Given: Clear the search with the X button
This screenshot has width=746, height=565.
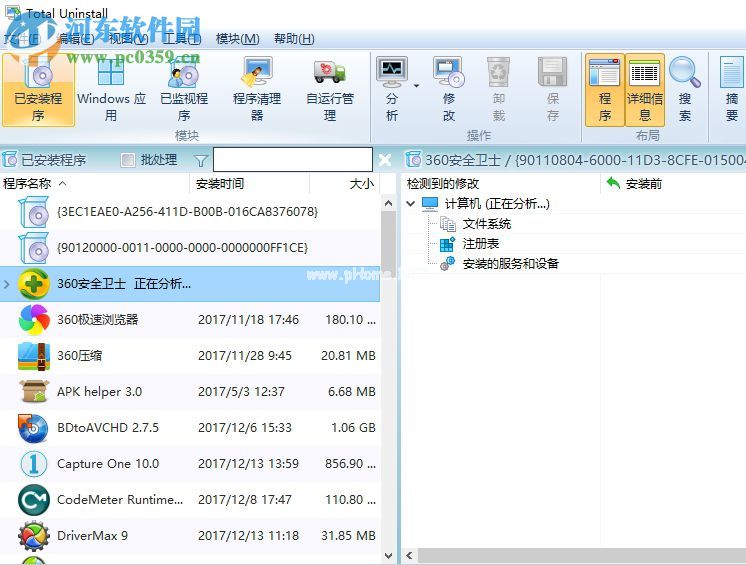Looking at the screenshot, I should coord(385,160).
